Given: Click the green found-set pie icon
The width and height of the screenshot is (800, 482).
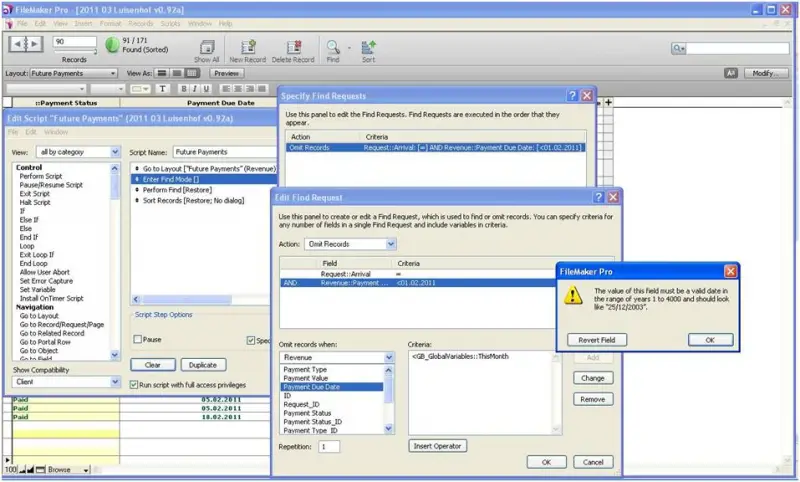Looking at the screenshot, I should (112, 45).
